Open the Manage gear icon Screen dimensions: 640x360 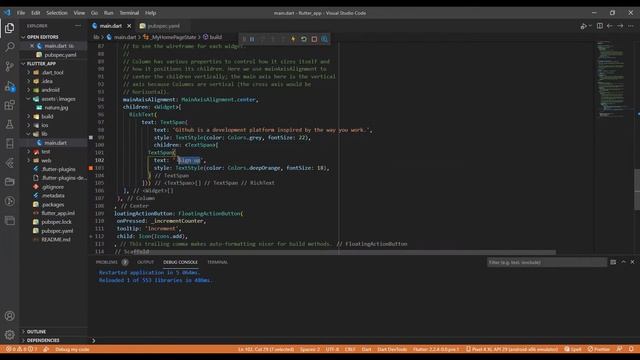(9, 335)
